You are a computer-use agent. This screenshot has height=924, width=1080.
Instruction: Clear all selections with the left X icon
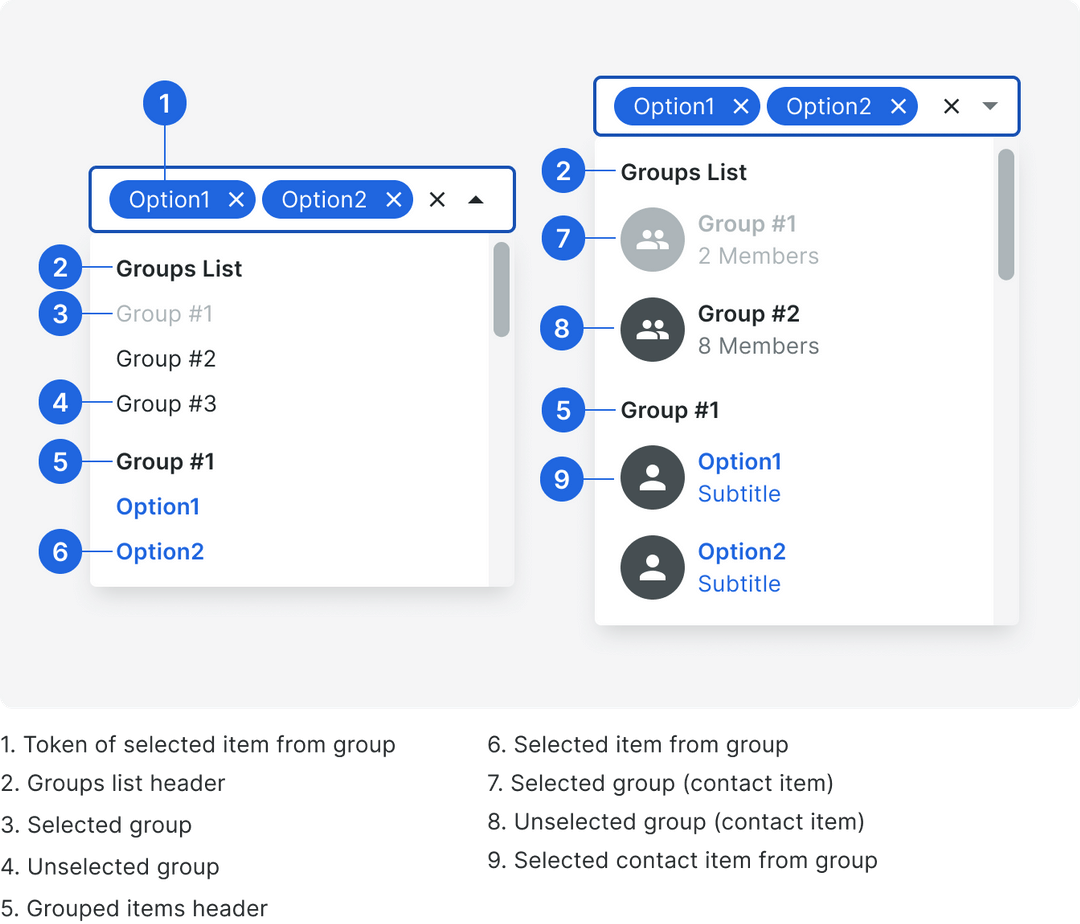[x=437, y=199]
